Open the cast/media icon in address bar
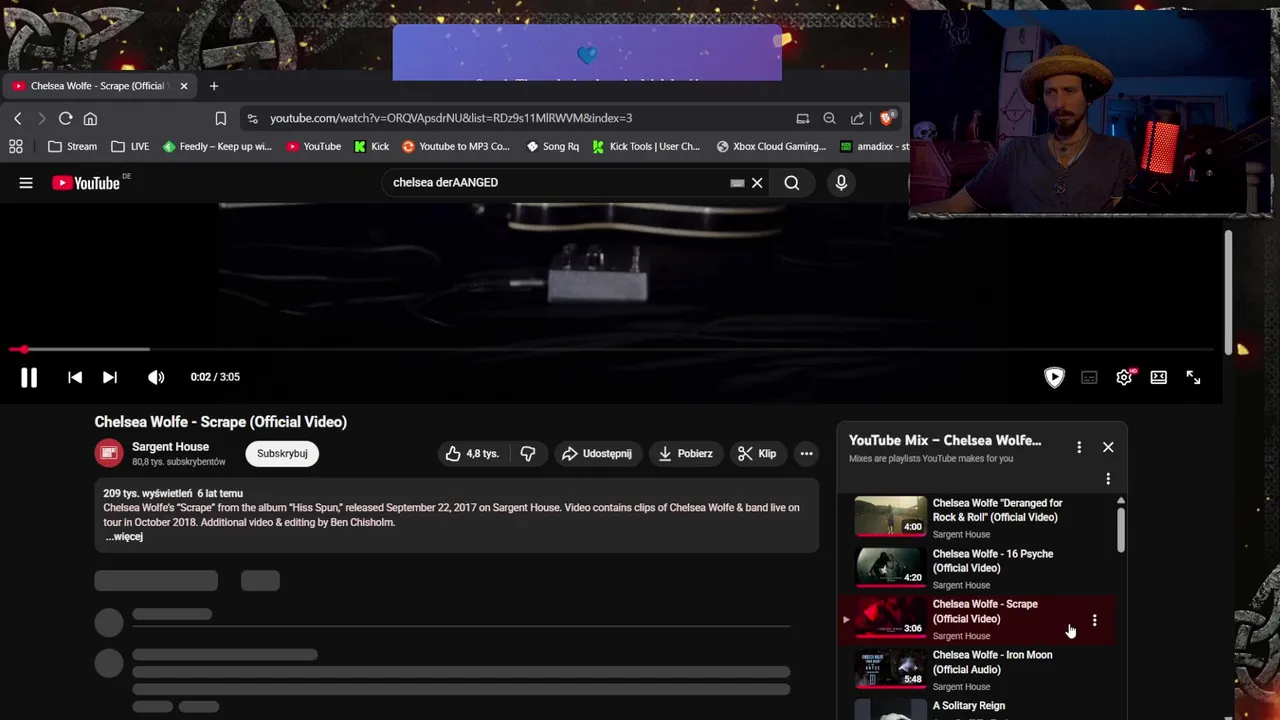Viewport: 1280px width, 720px height. (802, 118)
